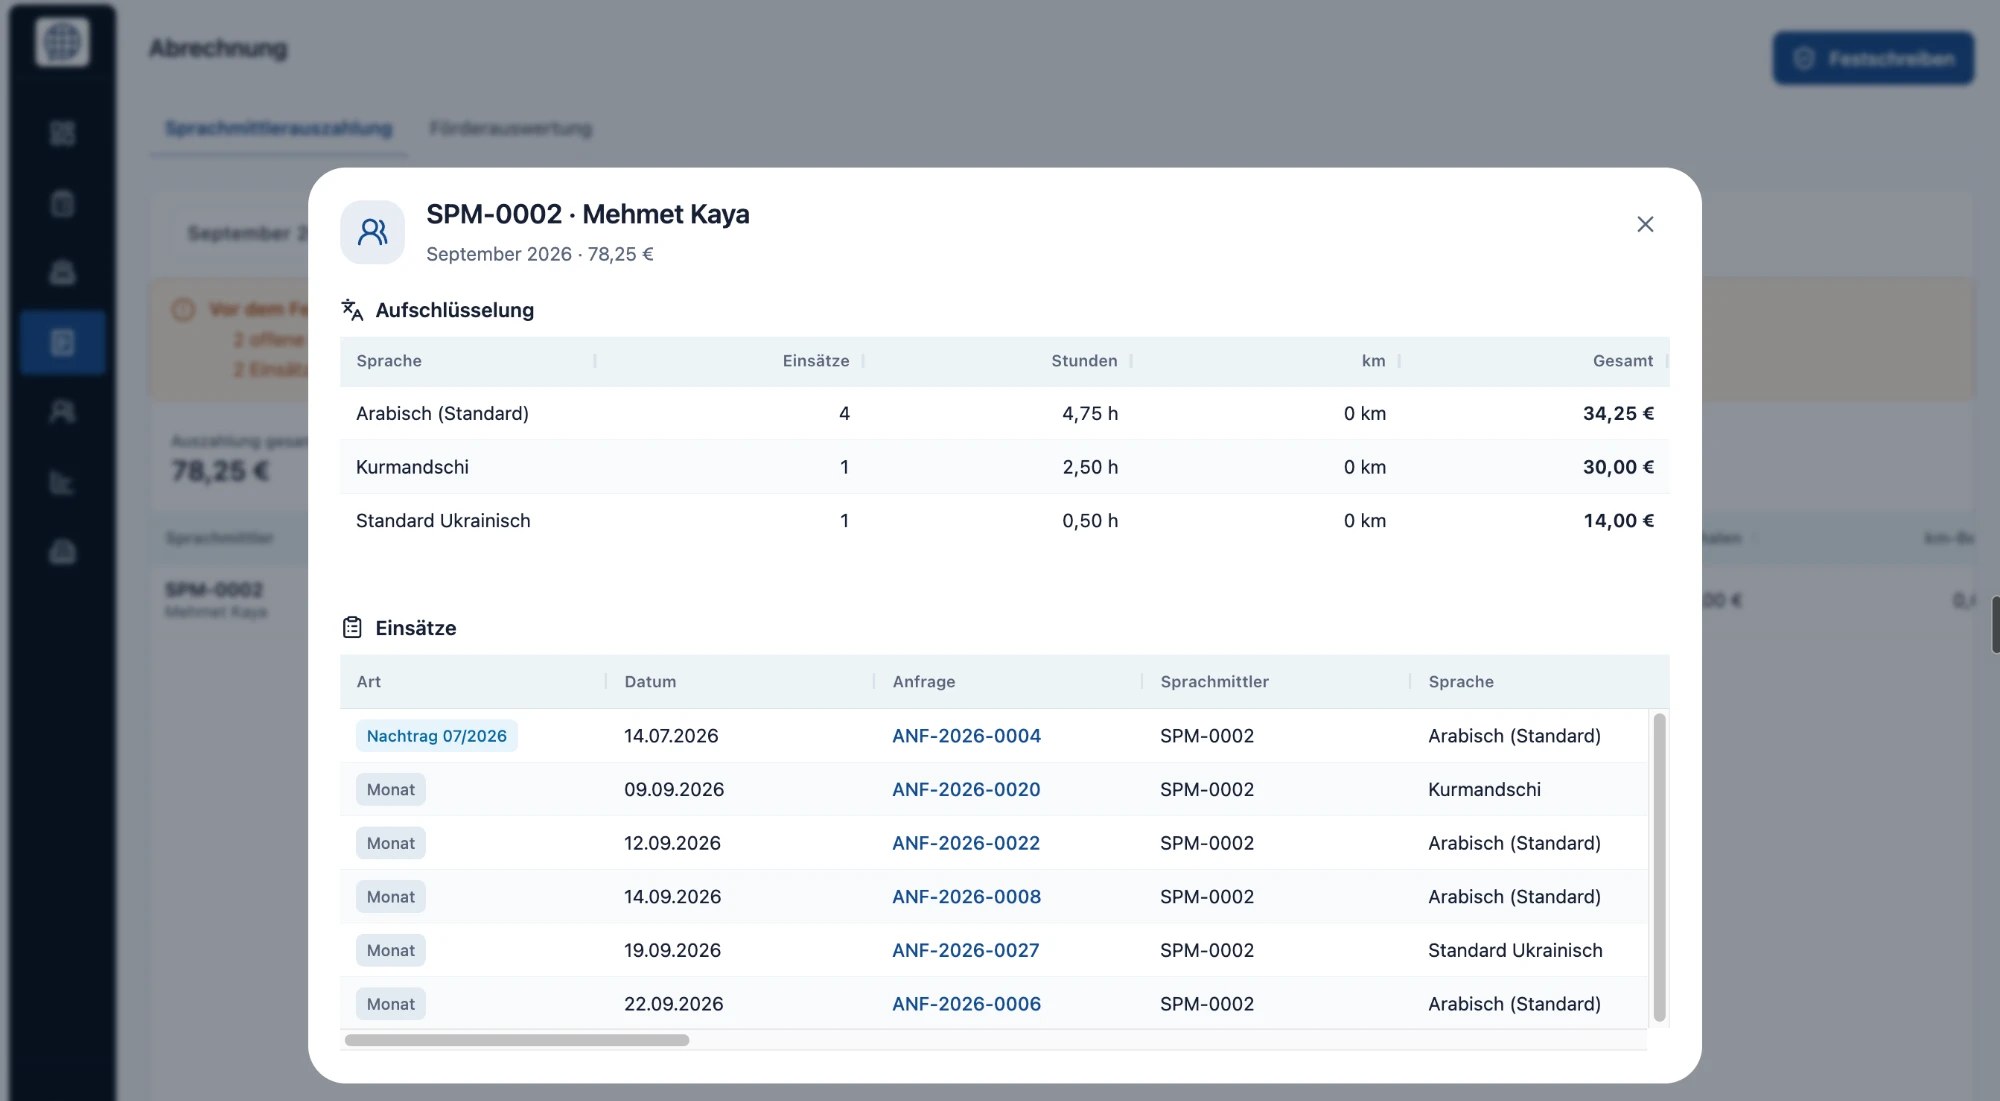Click the Einsätze table Sprache column header
This screenshot has height=1101, width=2000.
[1461, 682]
